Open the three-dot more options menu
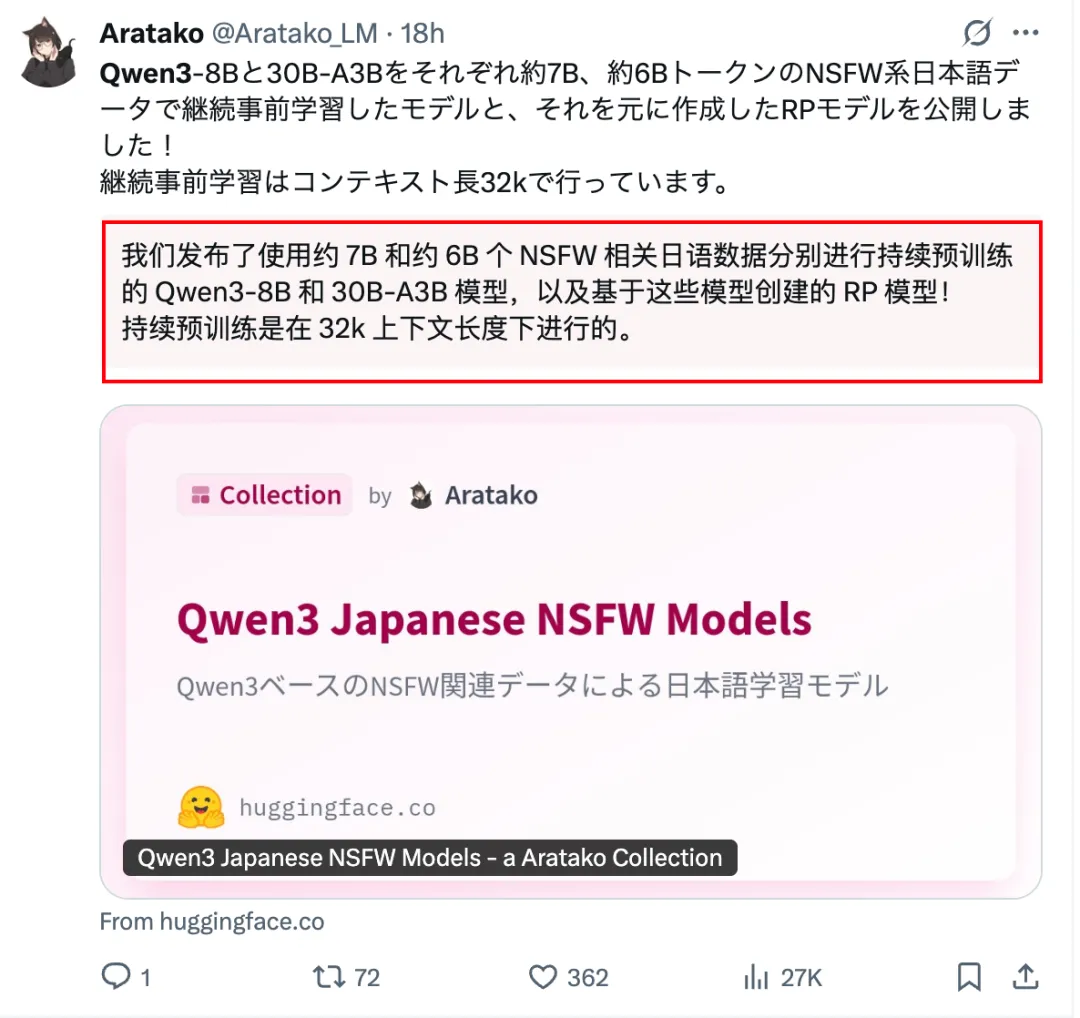This screenshot has height=1018, width=1080. [1026, 32]
